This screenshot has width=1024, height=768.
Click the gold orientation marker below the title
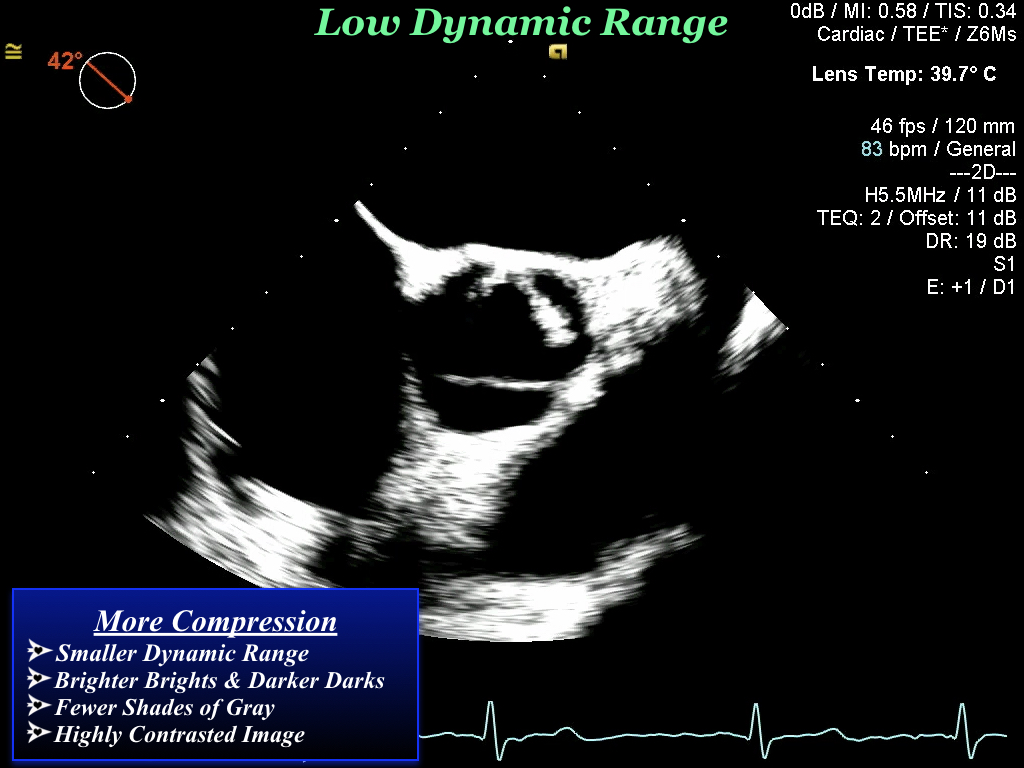pyautogui.click(x=559, y=54)
